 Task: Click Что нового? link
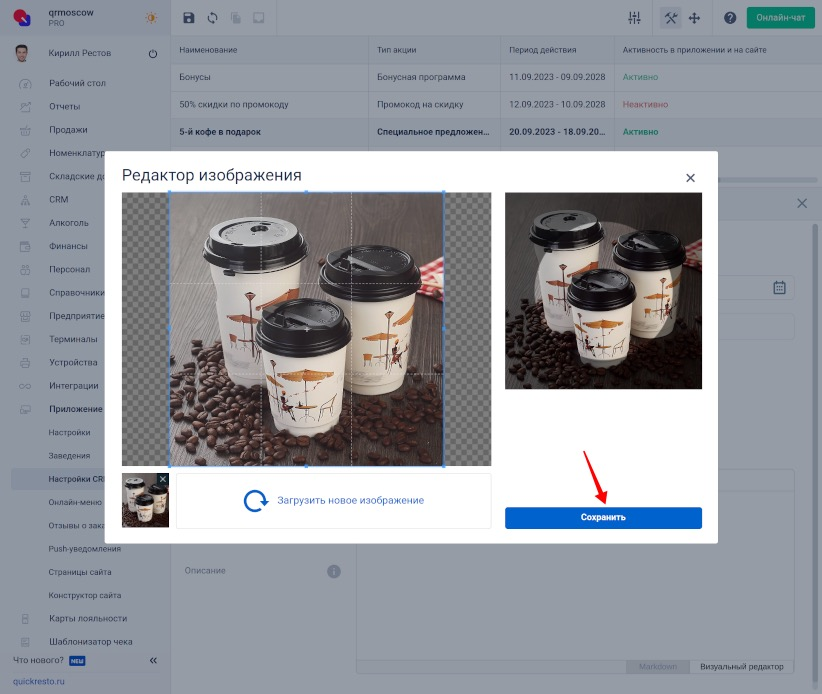point(38,660)
